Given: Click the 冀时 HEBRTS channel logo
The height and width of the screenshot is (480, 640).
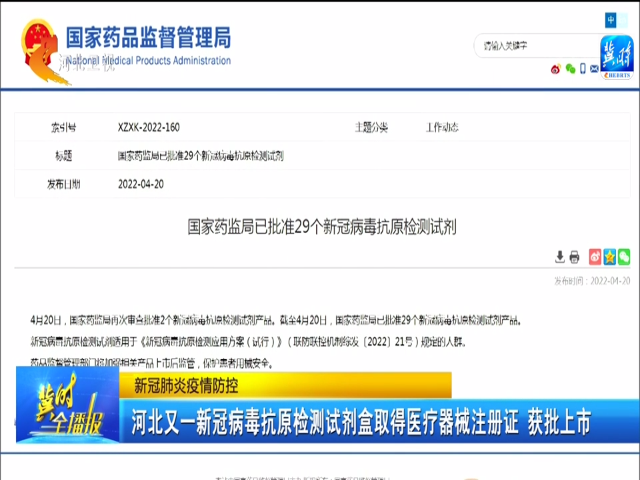Looking at the screenshot, I should coord(617,57).
